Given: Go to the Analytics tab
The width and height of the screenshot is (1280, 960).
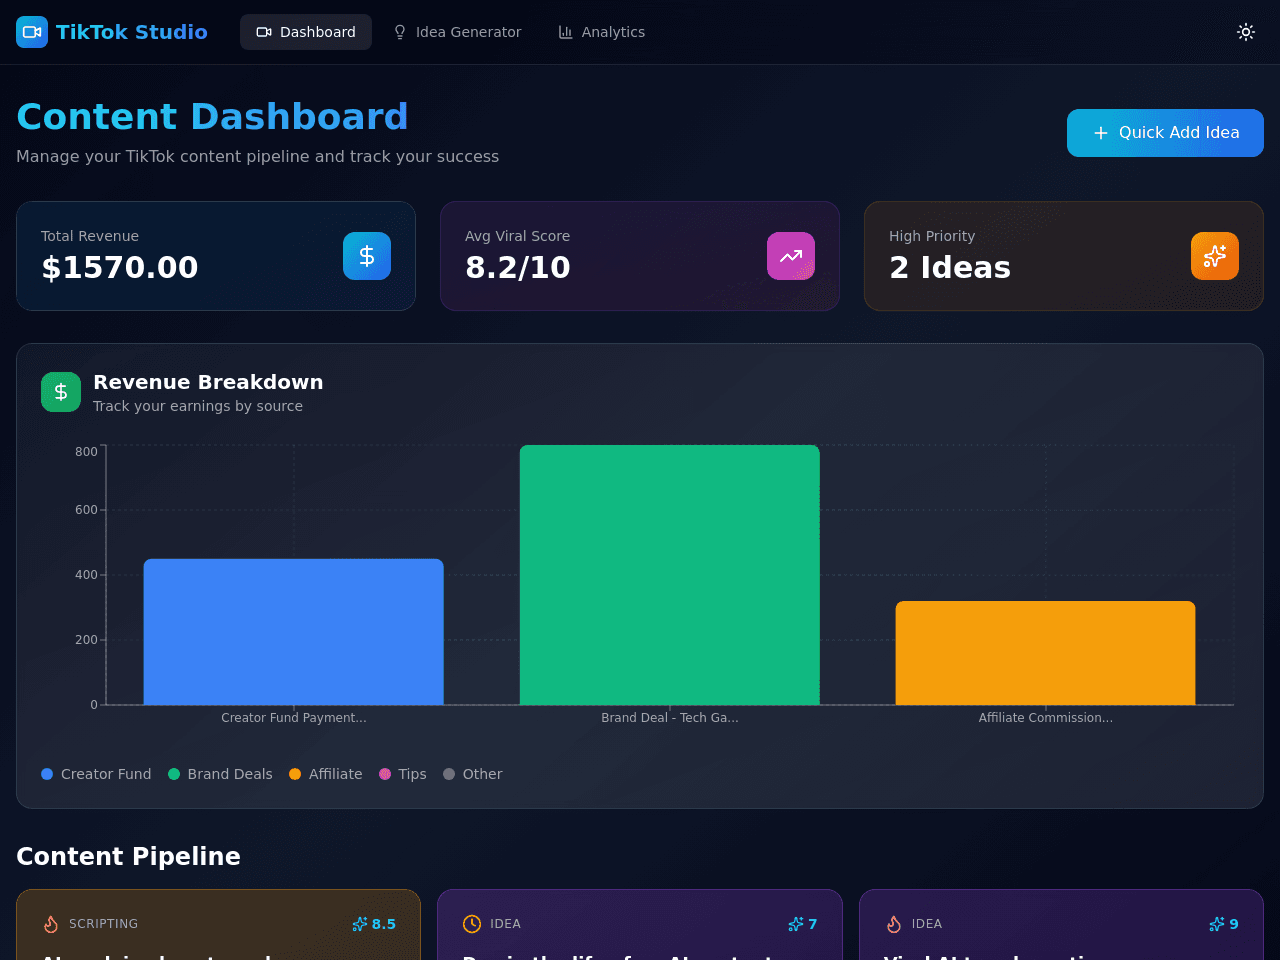Looking at the screenshot, I should point(601,32).
